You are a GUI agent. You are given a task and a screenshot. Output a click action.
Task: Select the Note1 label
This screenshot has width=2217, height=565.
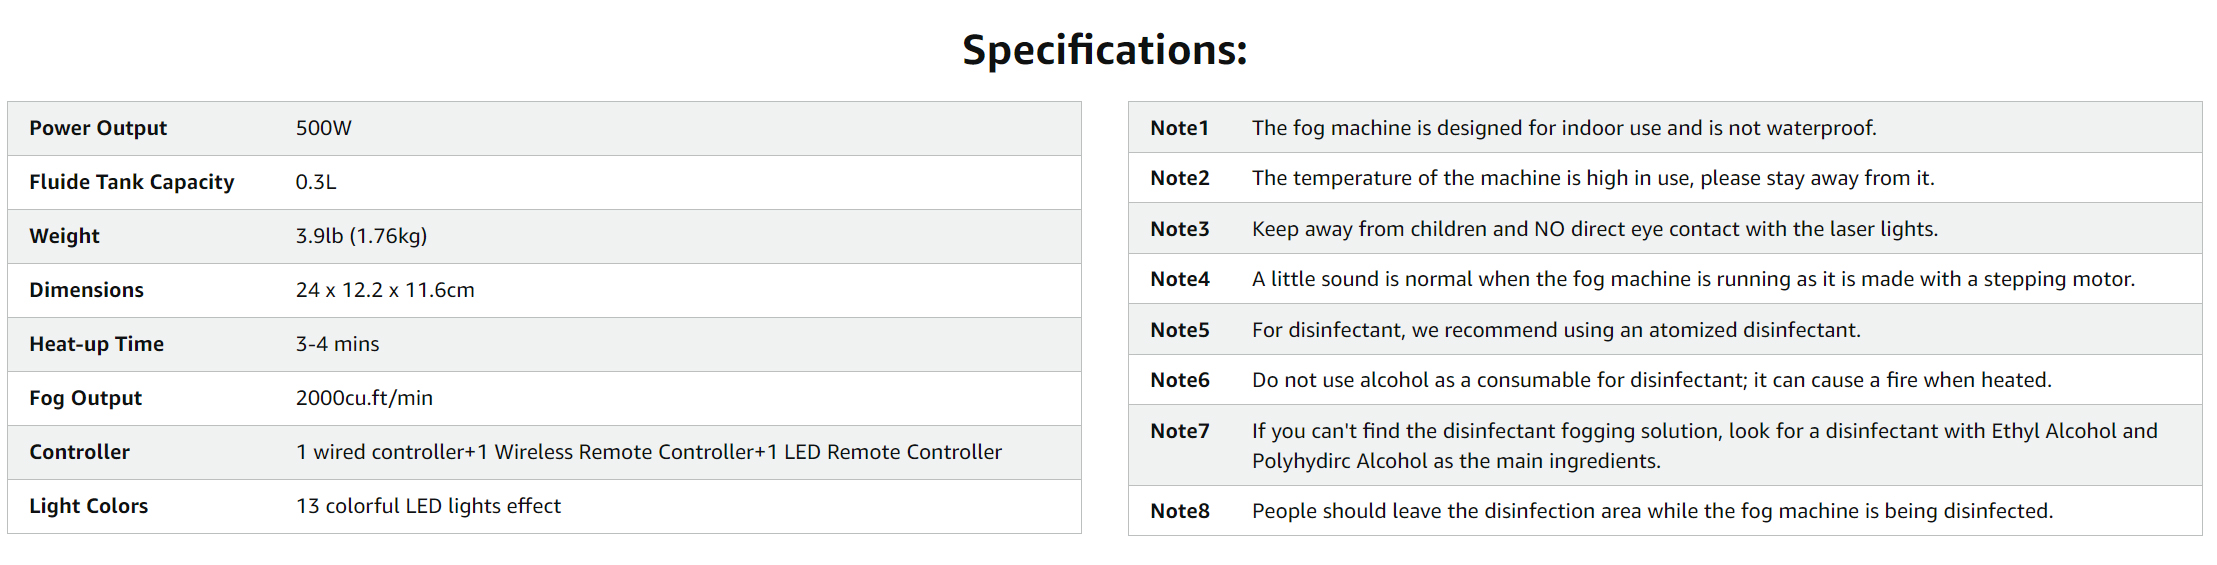tap(1180, 128)
